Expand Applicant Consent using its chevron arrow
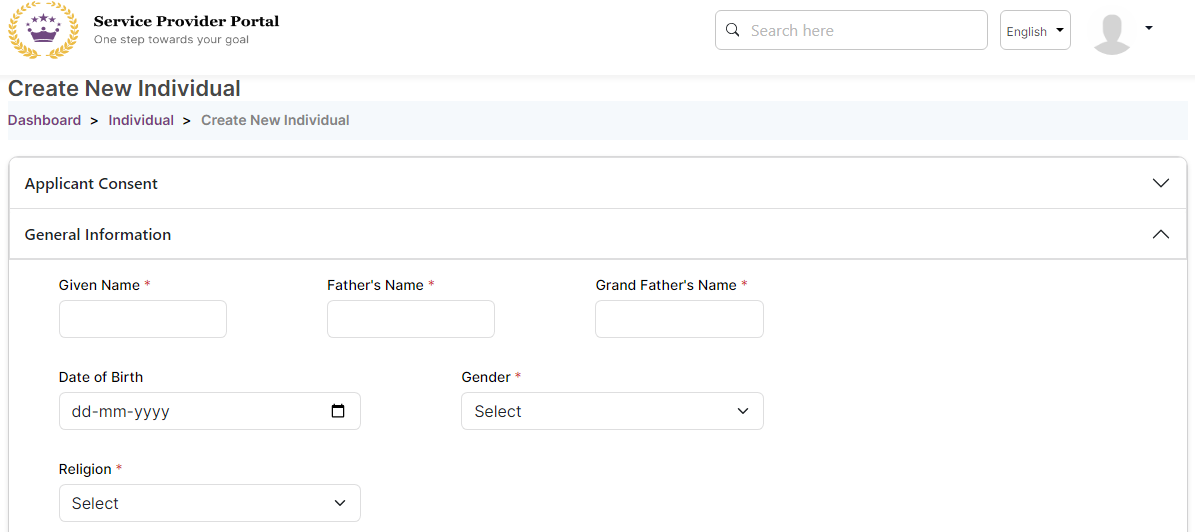The image size is (1195, 532). tap(1160, 183)
